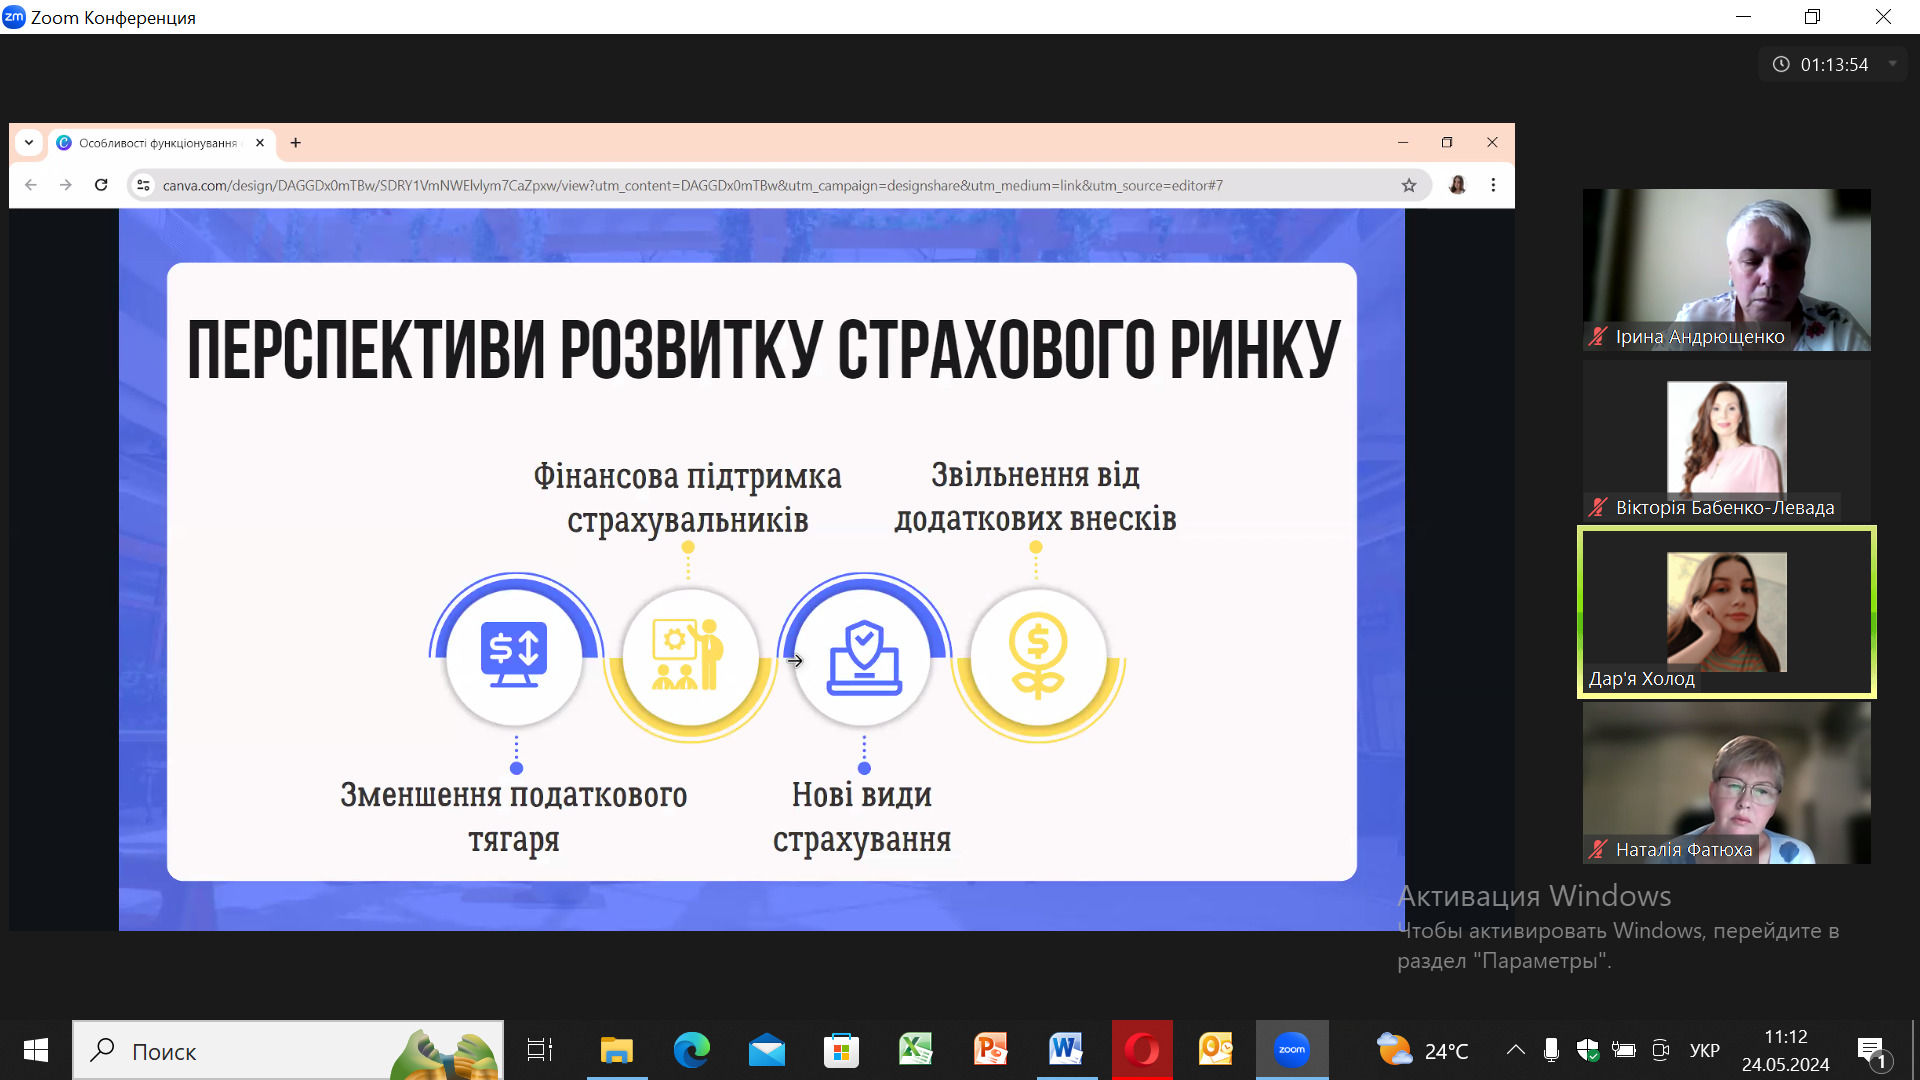Toggle the УКР keyboard language indicator
The image size is (1920, 1080).
coord(1704,1050)
